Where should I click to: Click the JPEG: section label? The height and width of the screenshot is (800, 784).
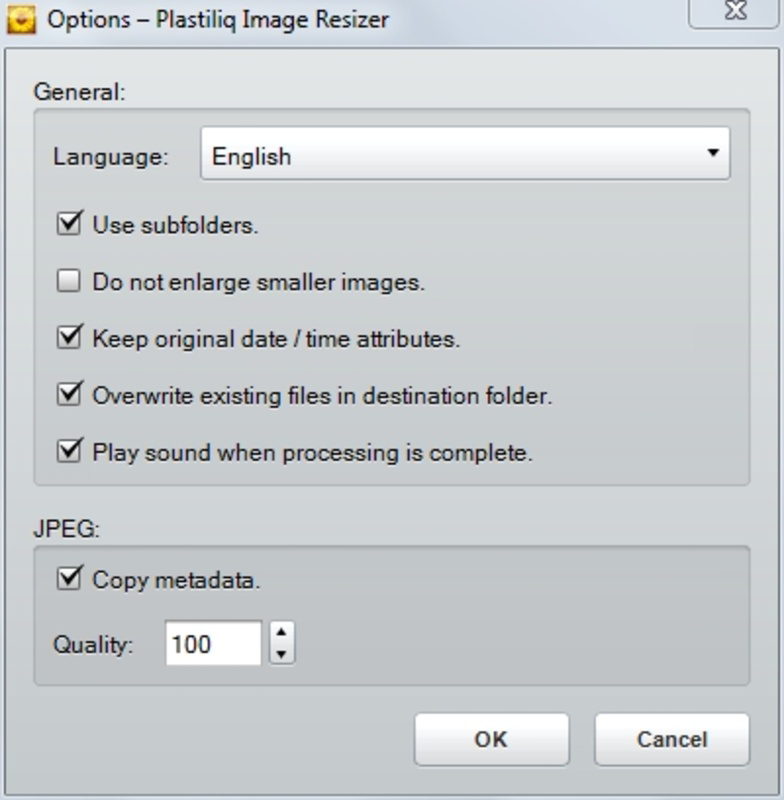pyautogui.click(x=66, y=529)
